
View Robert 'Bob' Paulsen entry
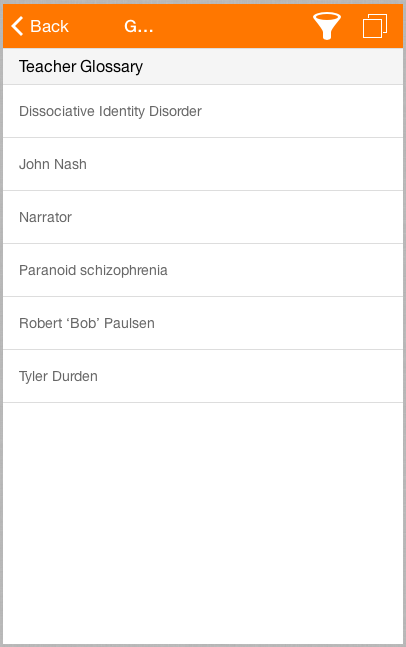(x=203, y=323)
